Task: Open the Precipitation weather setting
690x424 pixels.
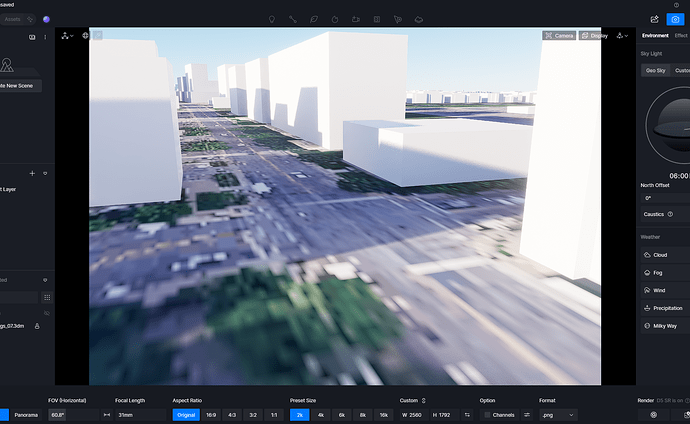Action: click(665, 308)
